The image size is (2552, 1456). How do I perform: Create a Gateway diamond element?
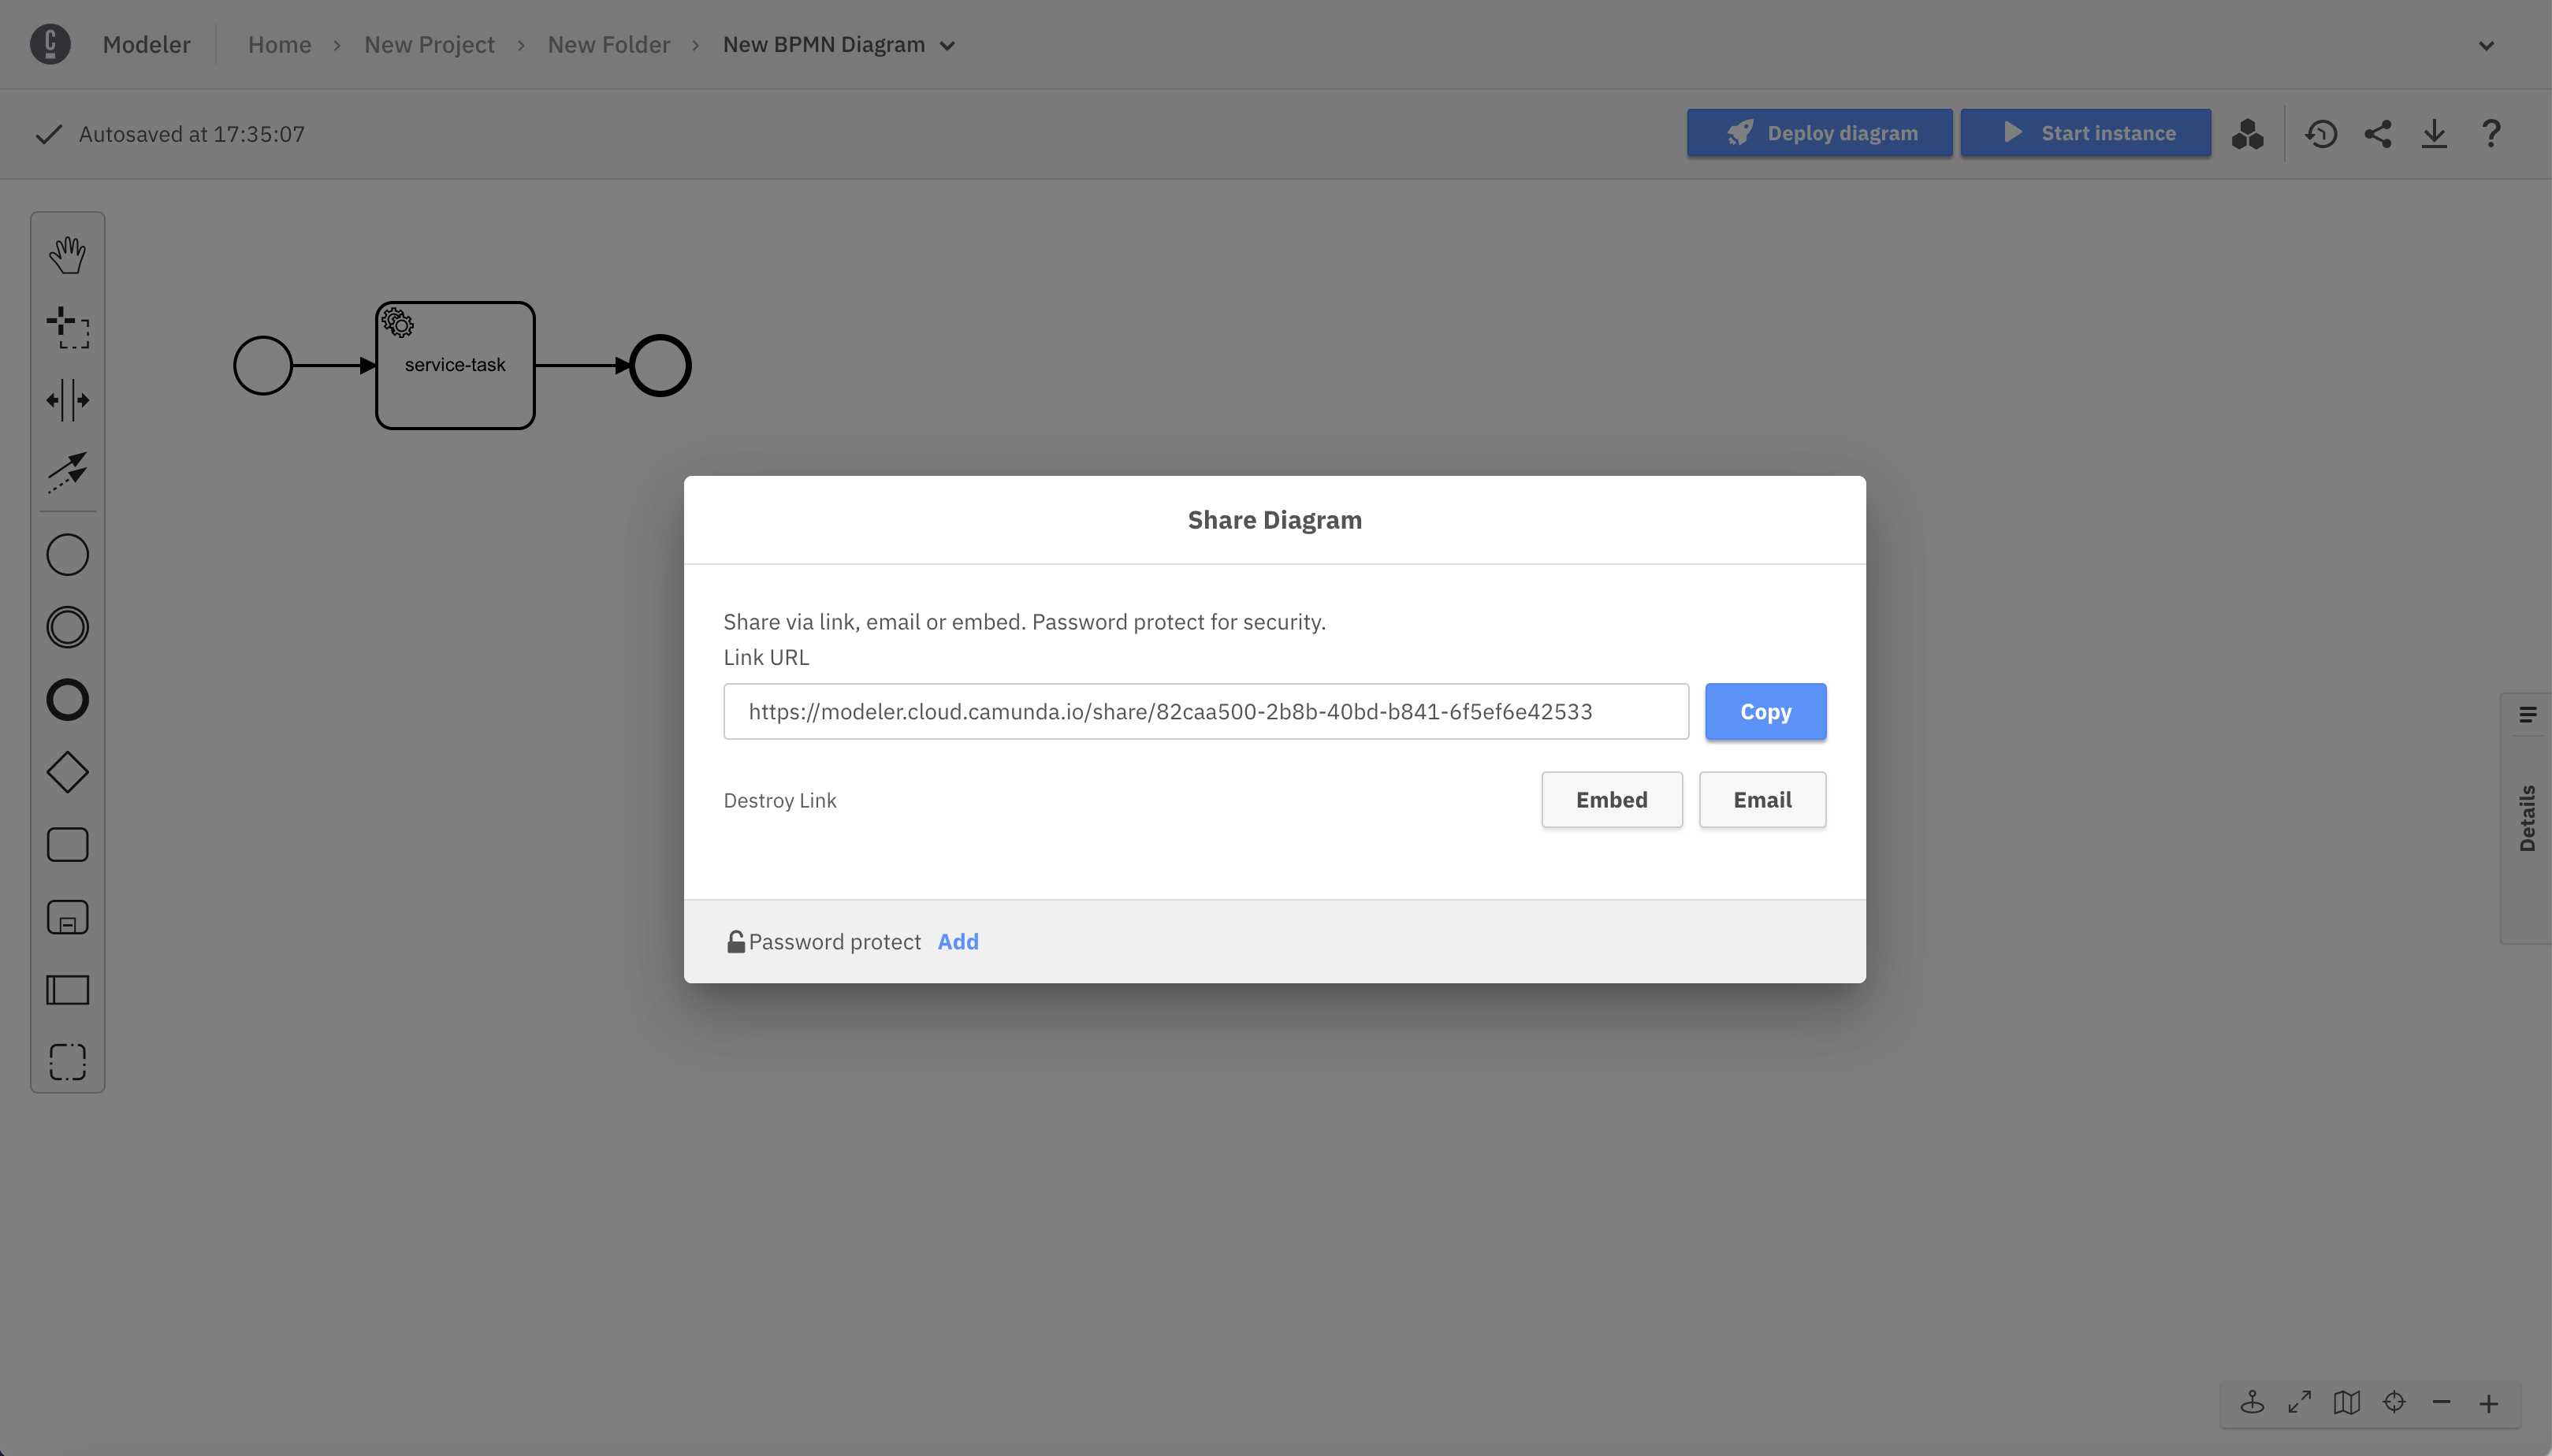pyautogui.click(x=67, y=772)
